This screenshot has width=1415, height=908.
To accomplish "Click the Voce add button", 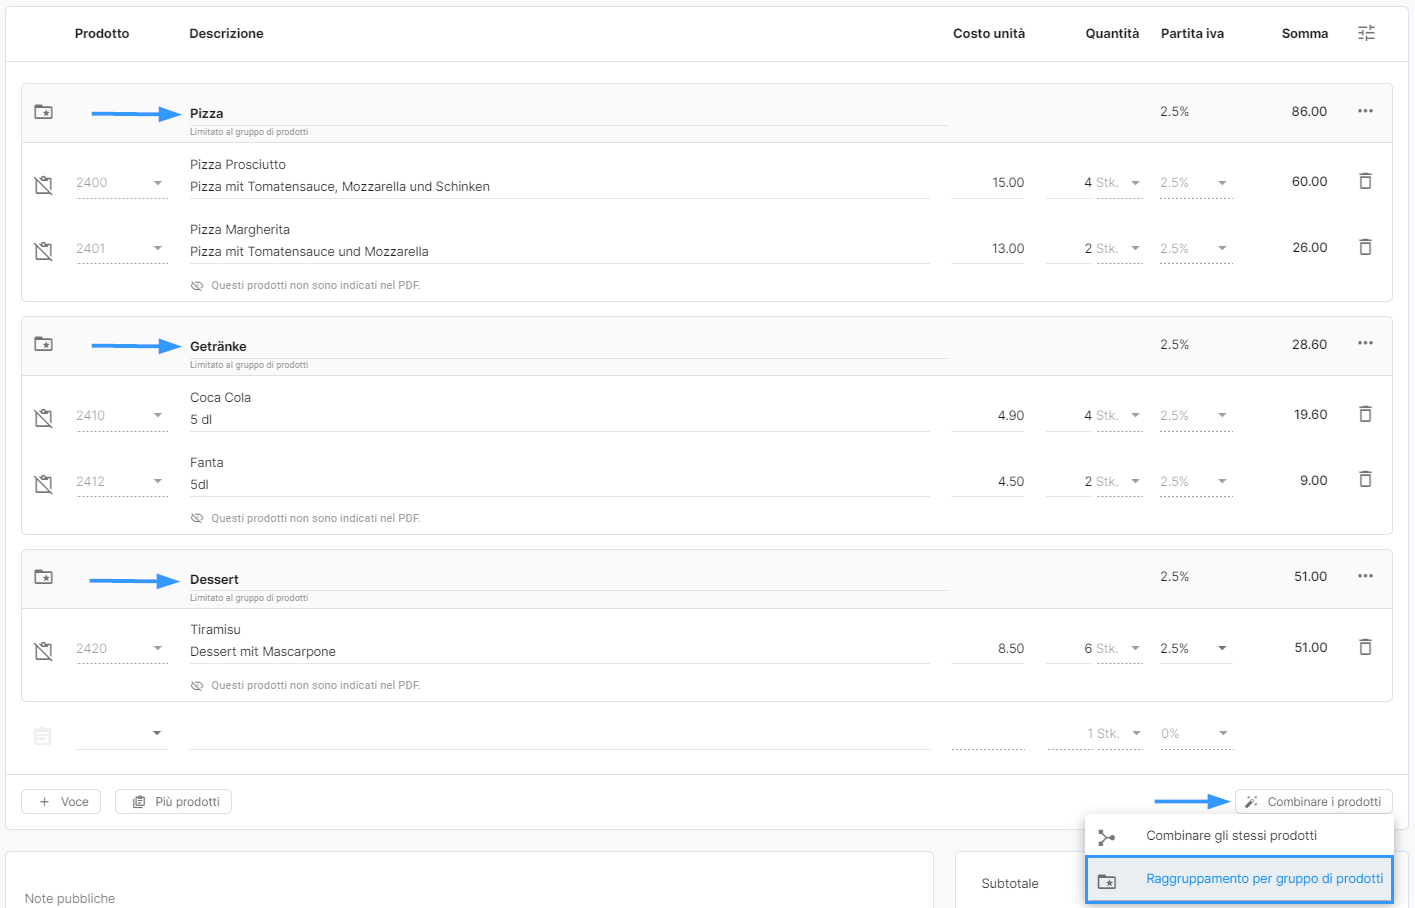I will [62, 802].
